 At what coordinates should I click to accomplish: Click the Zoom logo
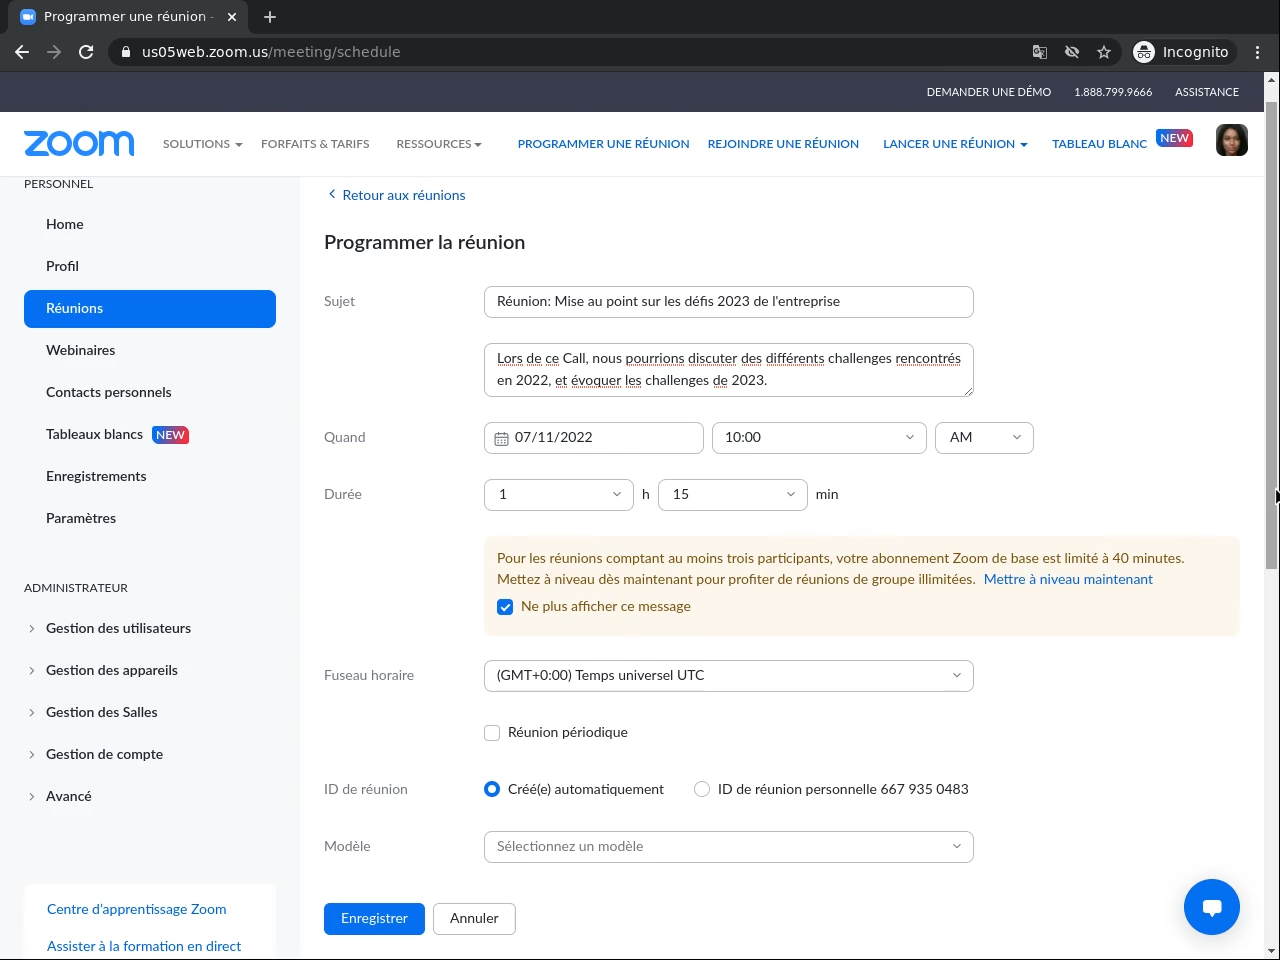79,144
